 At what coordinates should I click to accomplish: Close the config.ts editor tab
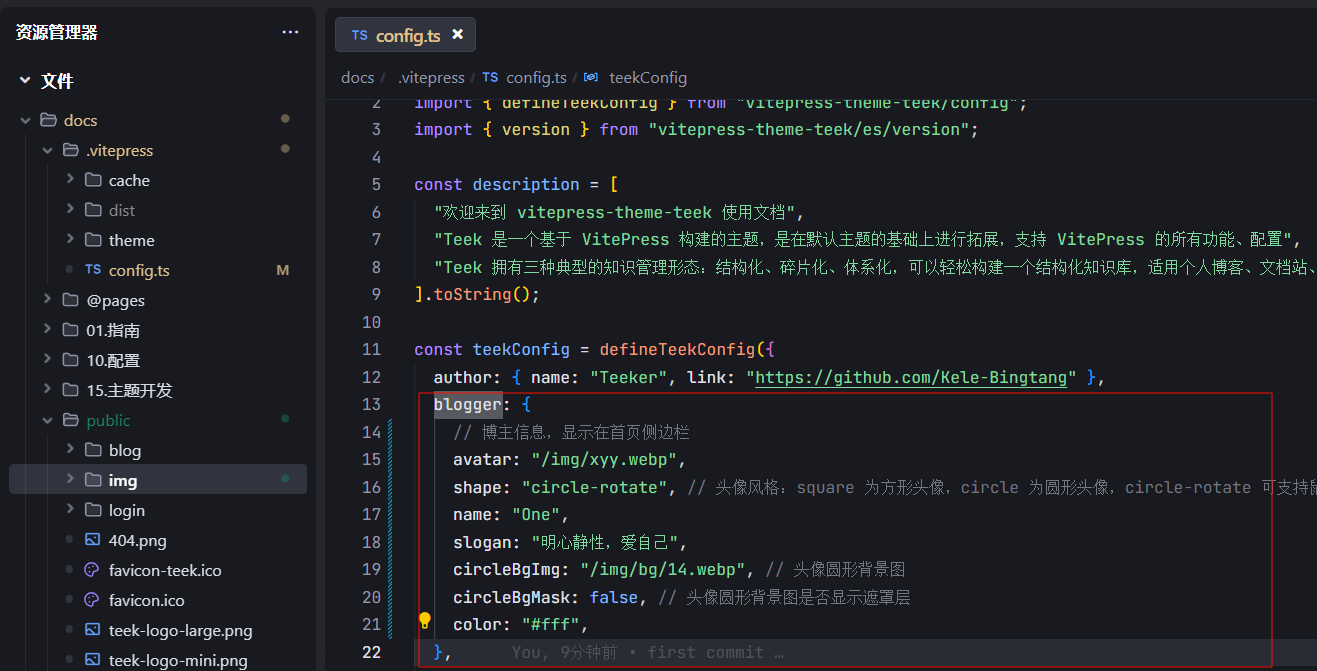point(458,35)
